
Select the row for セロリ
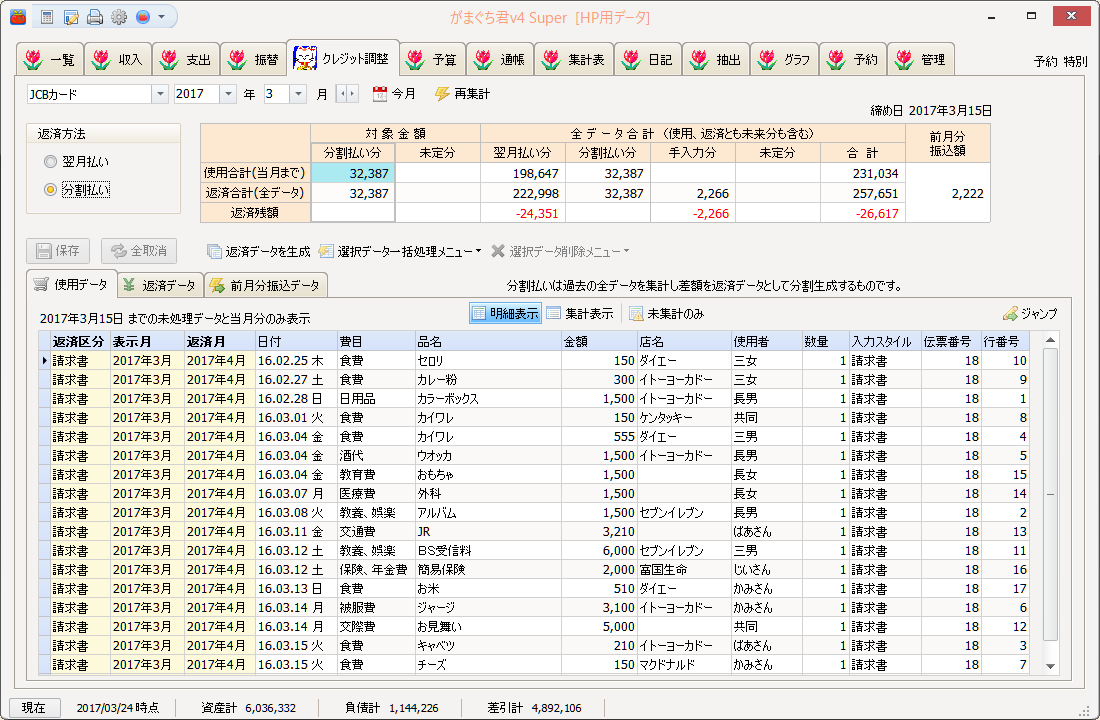[533, 361]
